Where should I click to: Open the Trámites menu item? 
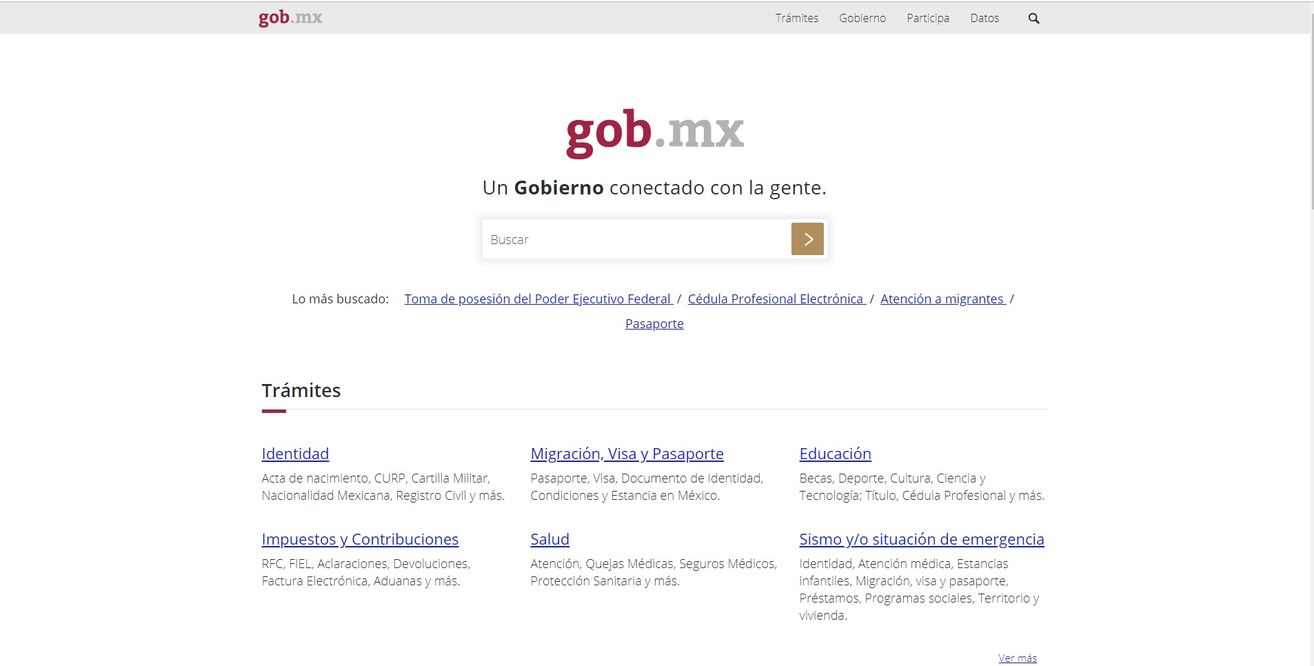tap(796, 18)
